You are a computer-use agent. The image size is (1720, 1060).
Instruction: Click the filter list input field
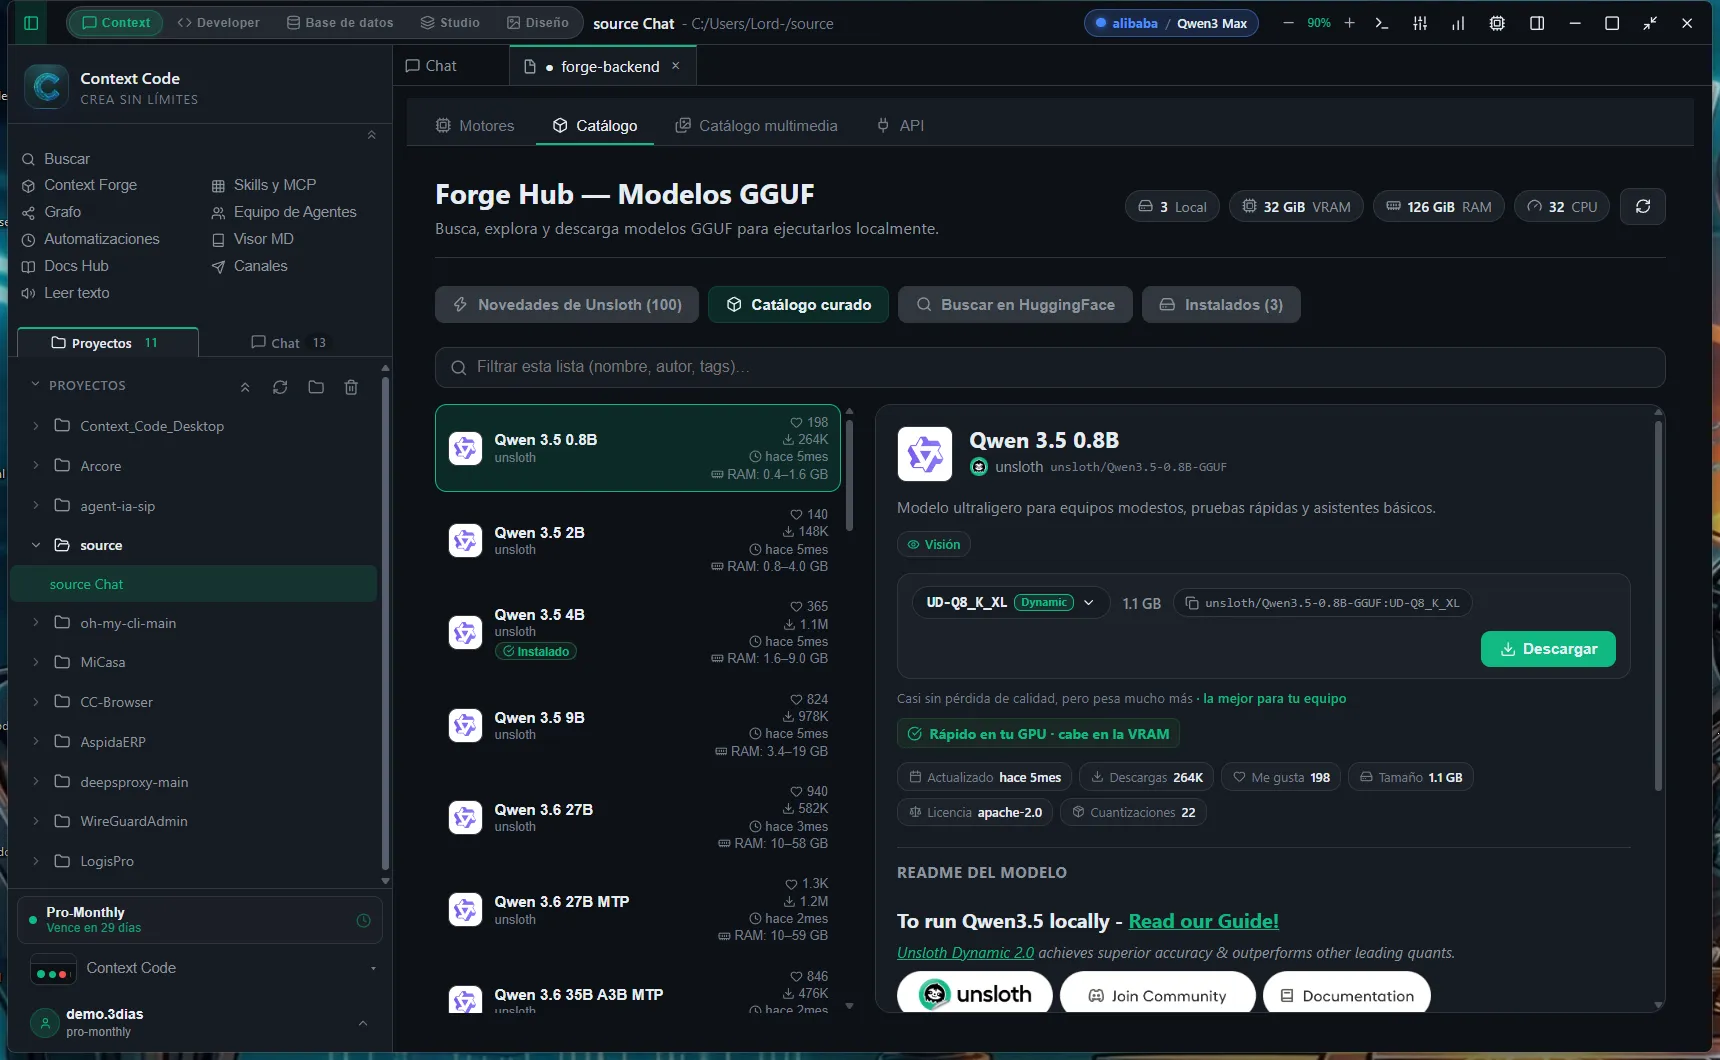1050,367
